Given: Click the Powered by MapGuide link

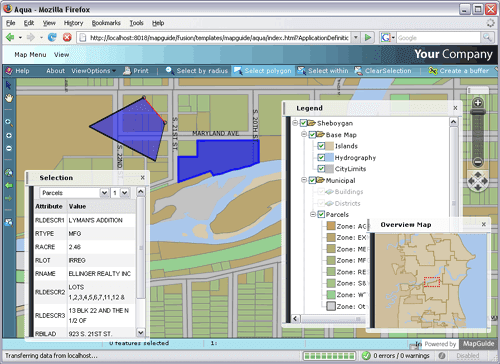Looking at the screenshot, I should (x=459, y=344).
